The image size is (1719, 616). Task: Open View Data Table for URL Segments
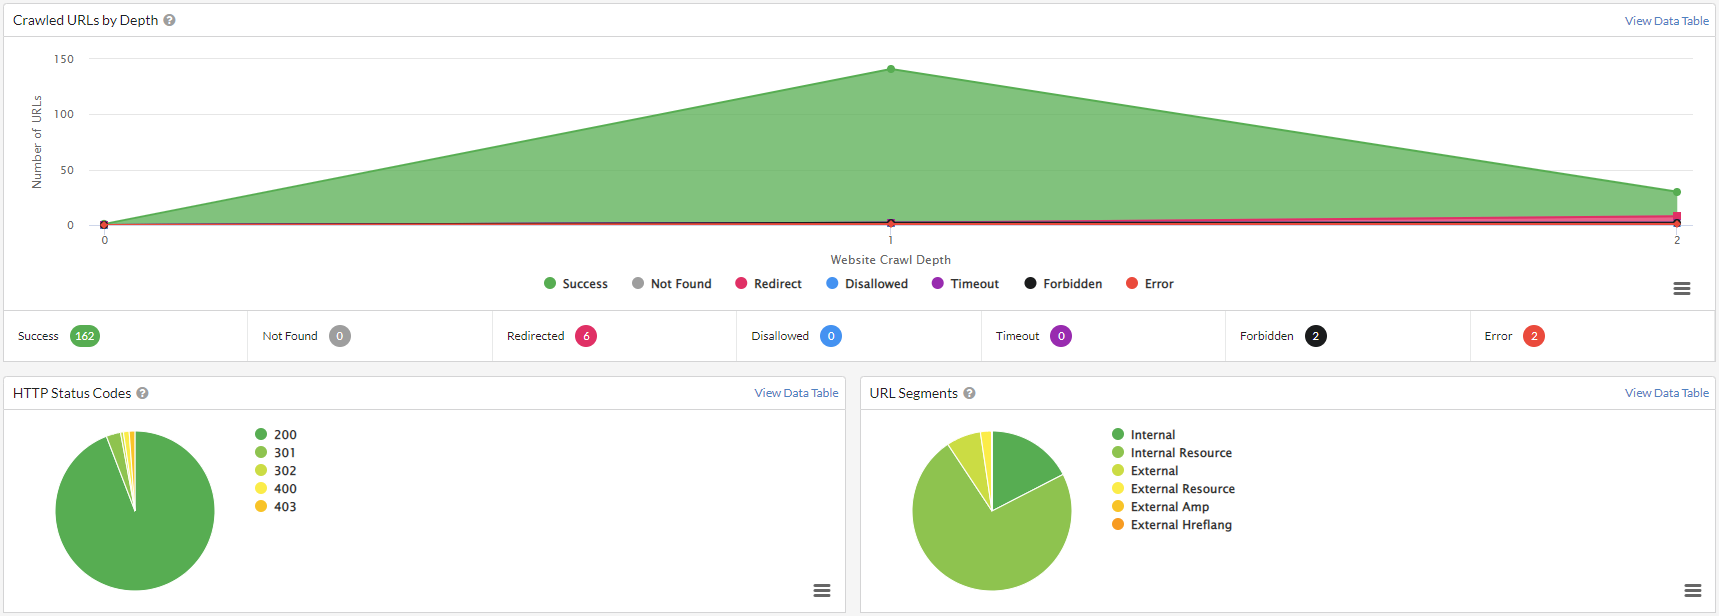pos(1666,393)
